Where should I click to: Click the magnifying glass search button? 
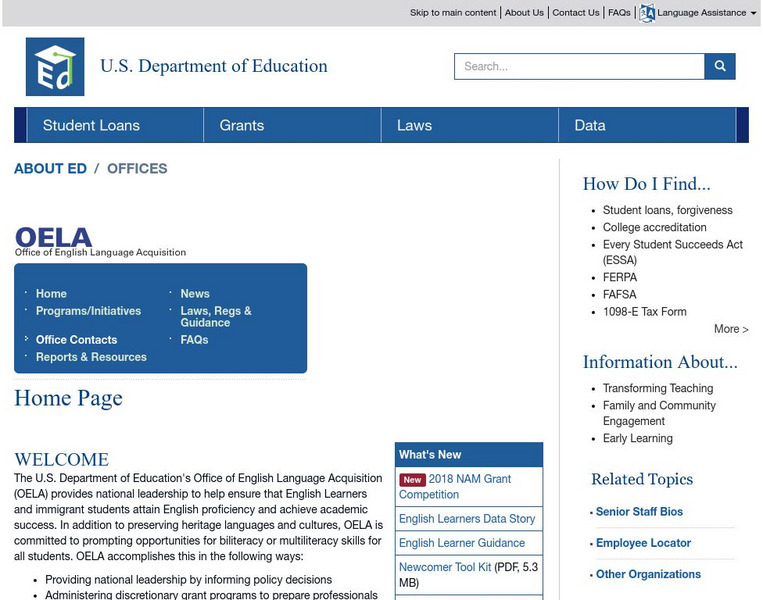(x=720, y=66)
